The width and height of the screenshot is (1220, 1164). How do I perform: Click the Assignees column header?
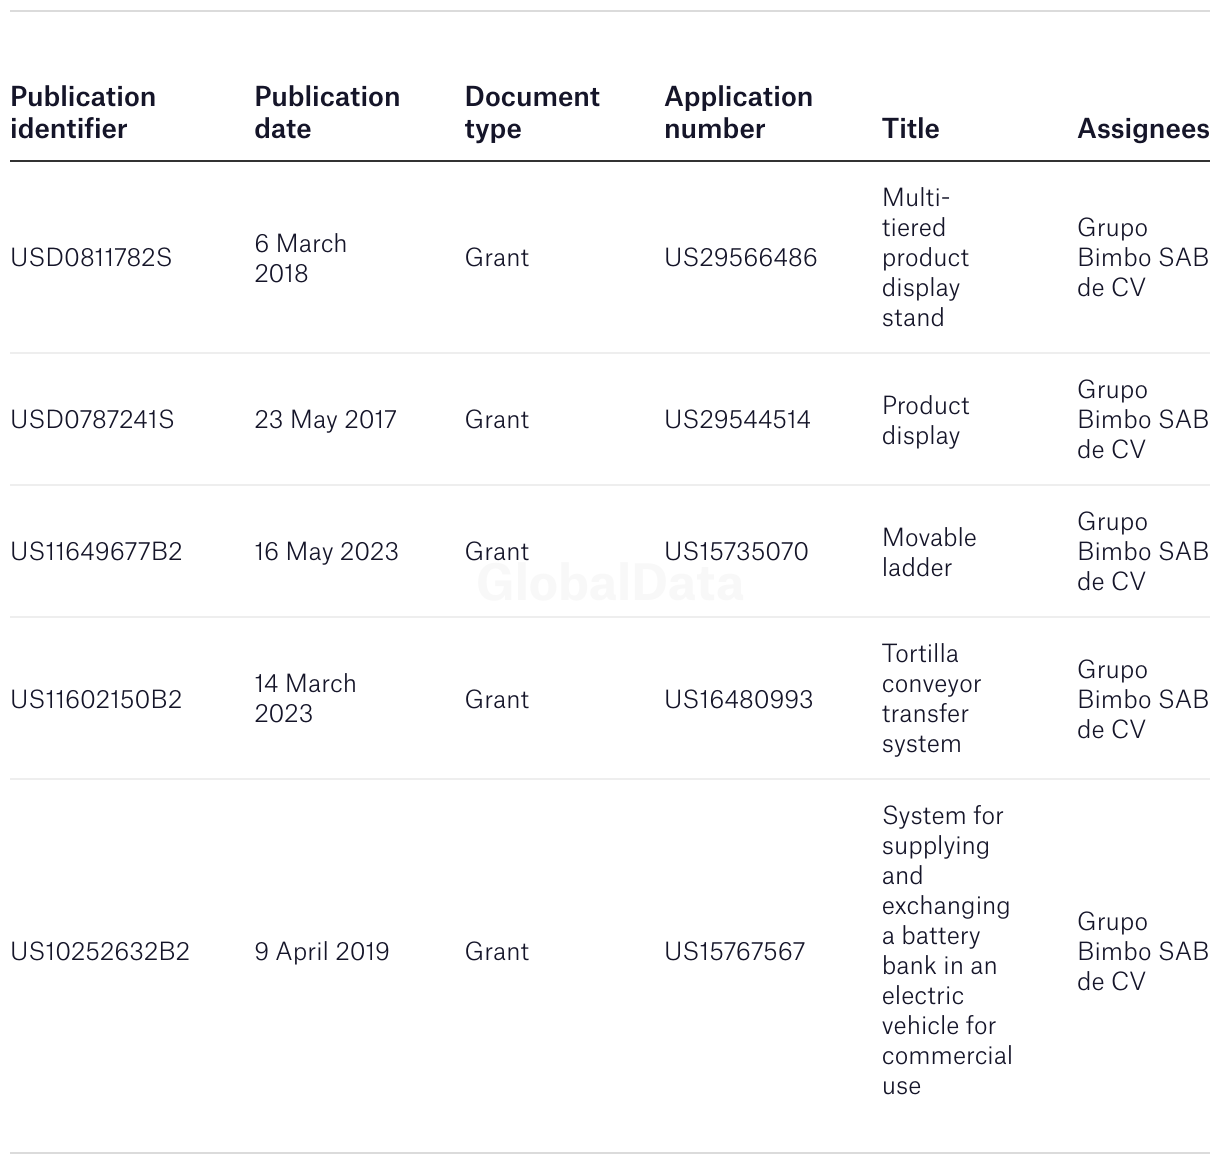tap(1143, 128)
